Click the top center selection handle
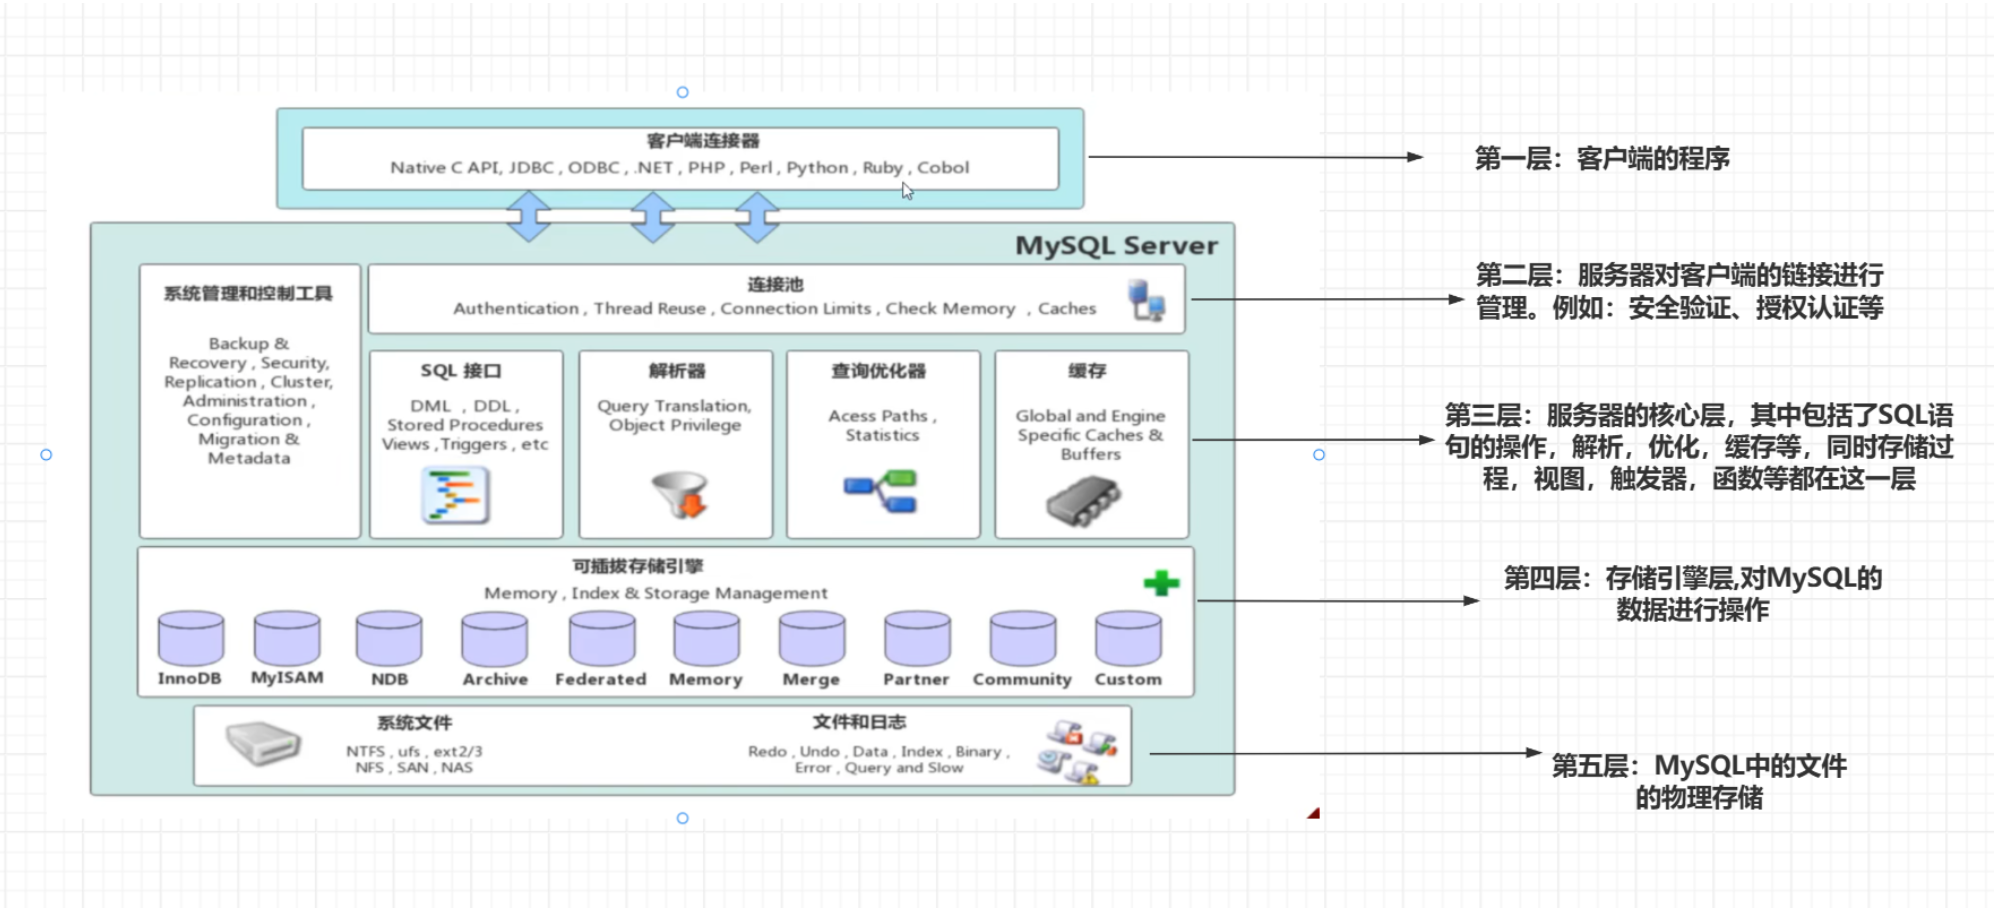The width and height of the screenshot is (2006, 914). pos(683,92)
